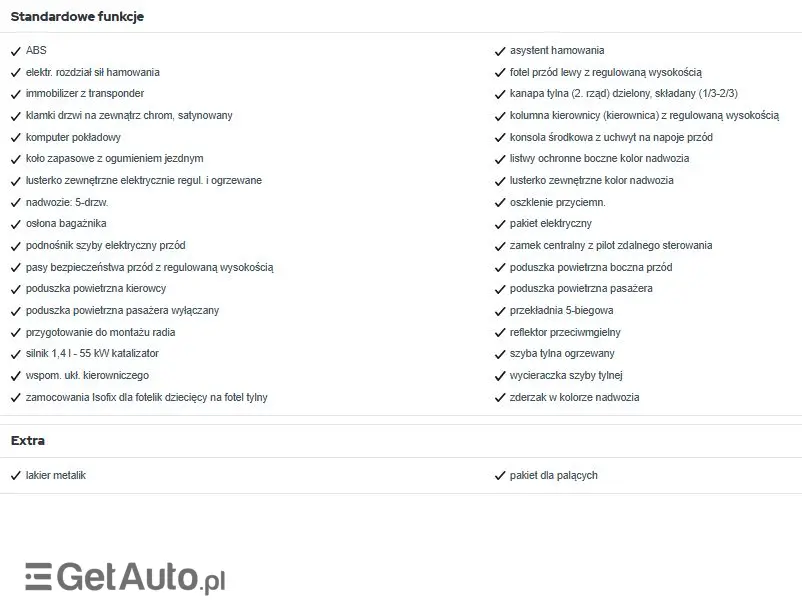The height and width of the screenshot is (616, 802).
Task: Click the checkmark next to asystent hamowania
Action: 500,51
